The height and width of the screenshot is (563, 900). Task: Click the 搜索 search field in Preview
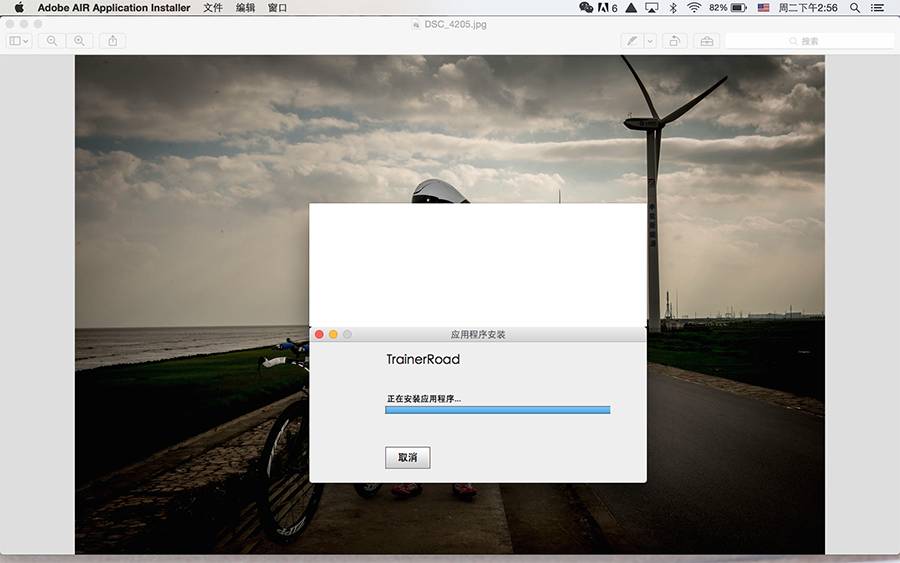pyautogui.click(x=809, y=41)
